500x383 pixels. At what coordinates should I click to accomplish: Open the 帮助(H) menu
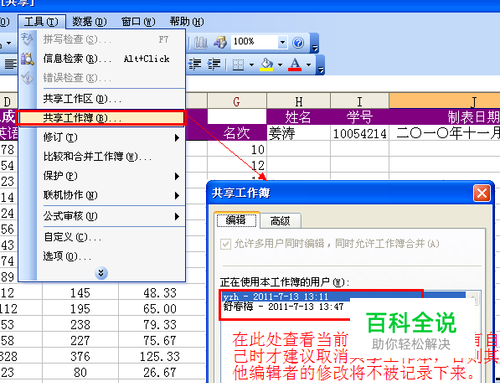click(187, 22)
